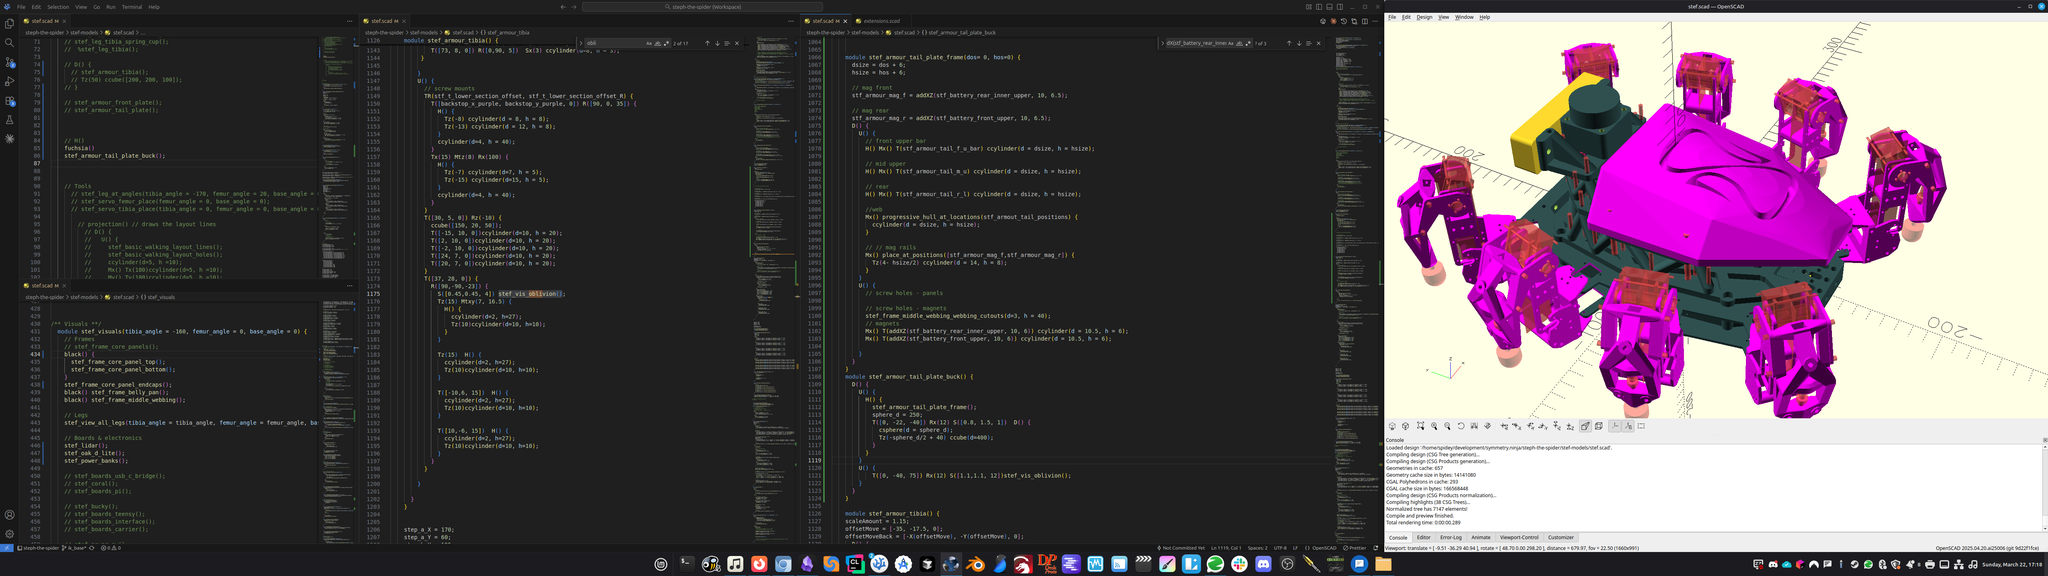
Task: Open Manage gear icon in activity bar
Action: point(10,534)
